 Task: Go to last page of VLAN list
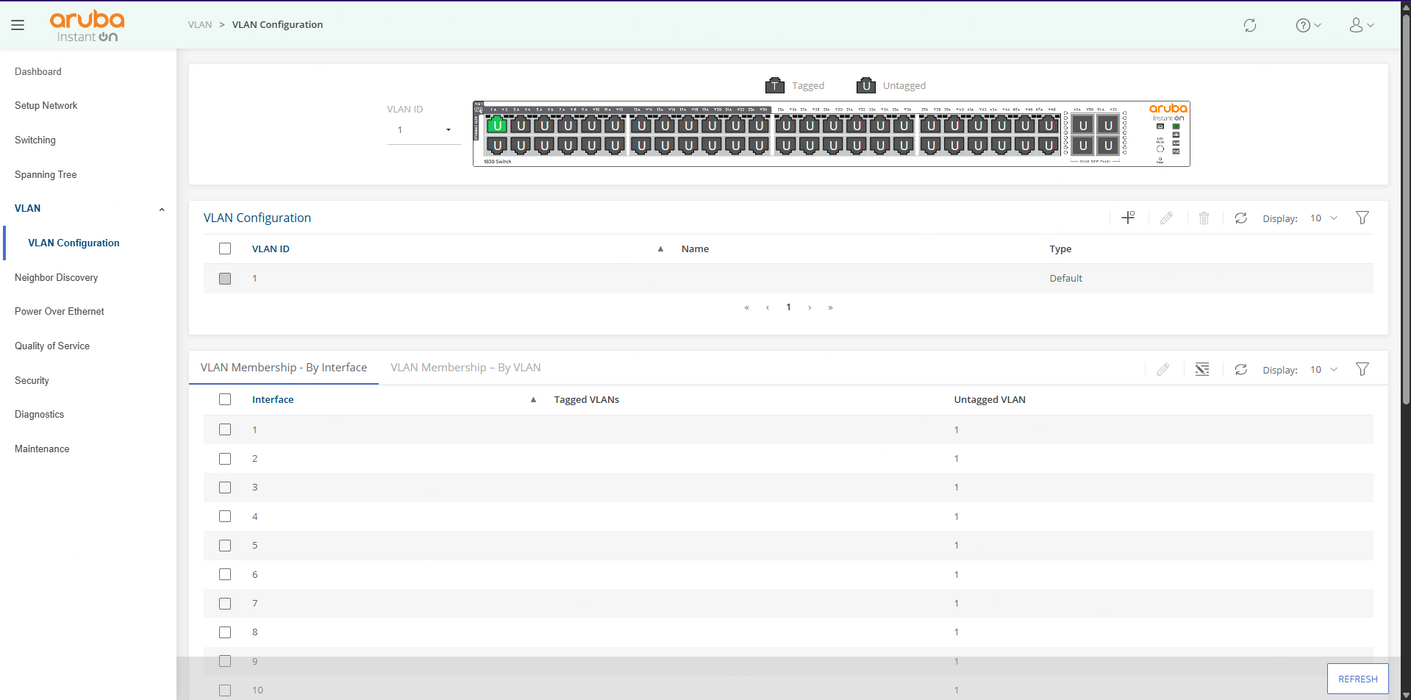(830, 307)
